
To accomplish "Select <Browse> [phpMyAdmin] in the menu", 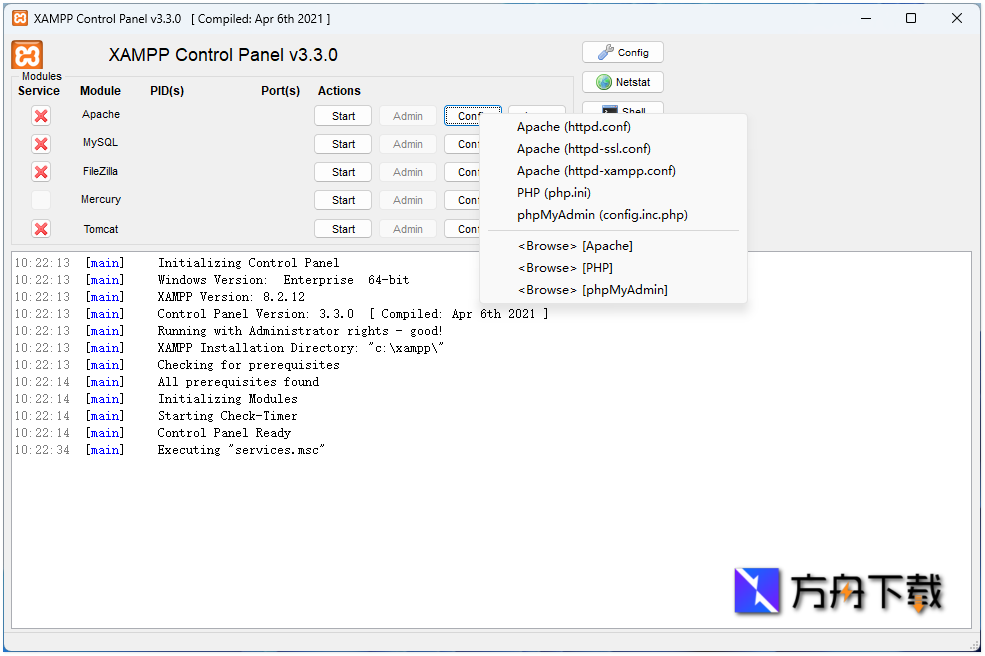I will [x=613, y=290].
